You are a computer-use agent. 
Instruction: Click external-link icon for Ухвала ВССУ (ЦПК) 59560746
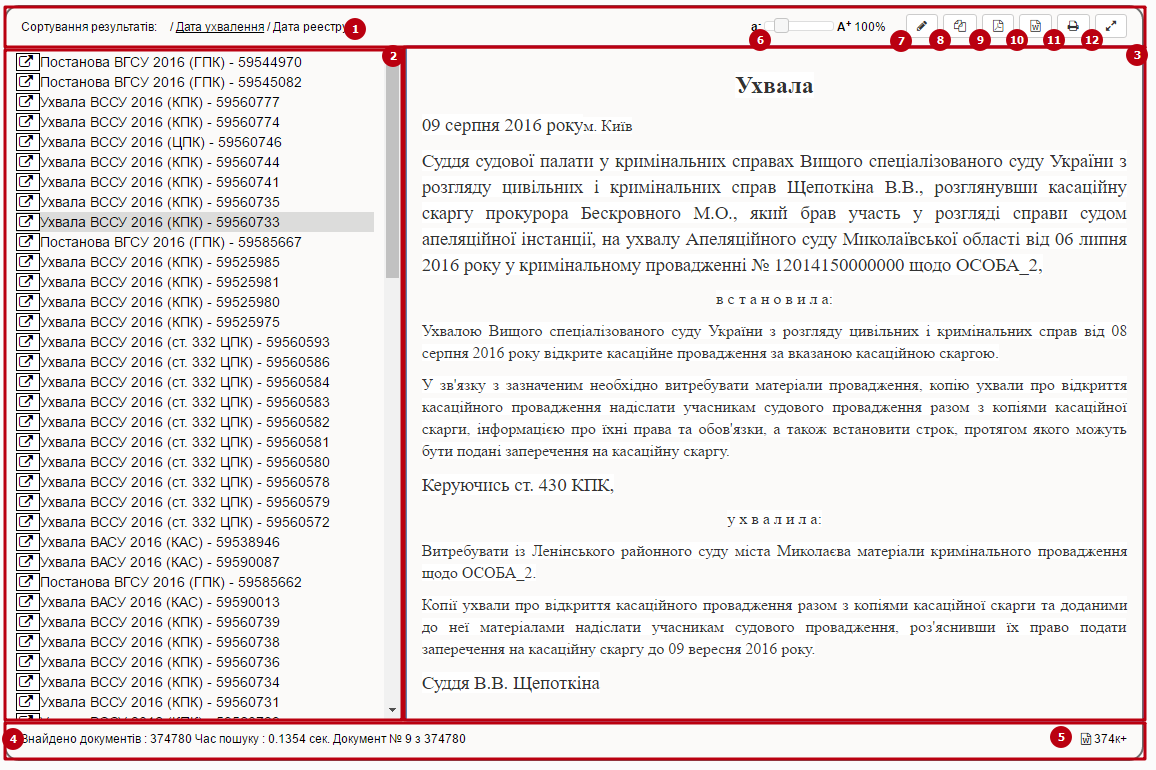click(27, 142)
